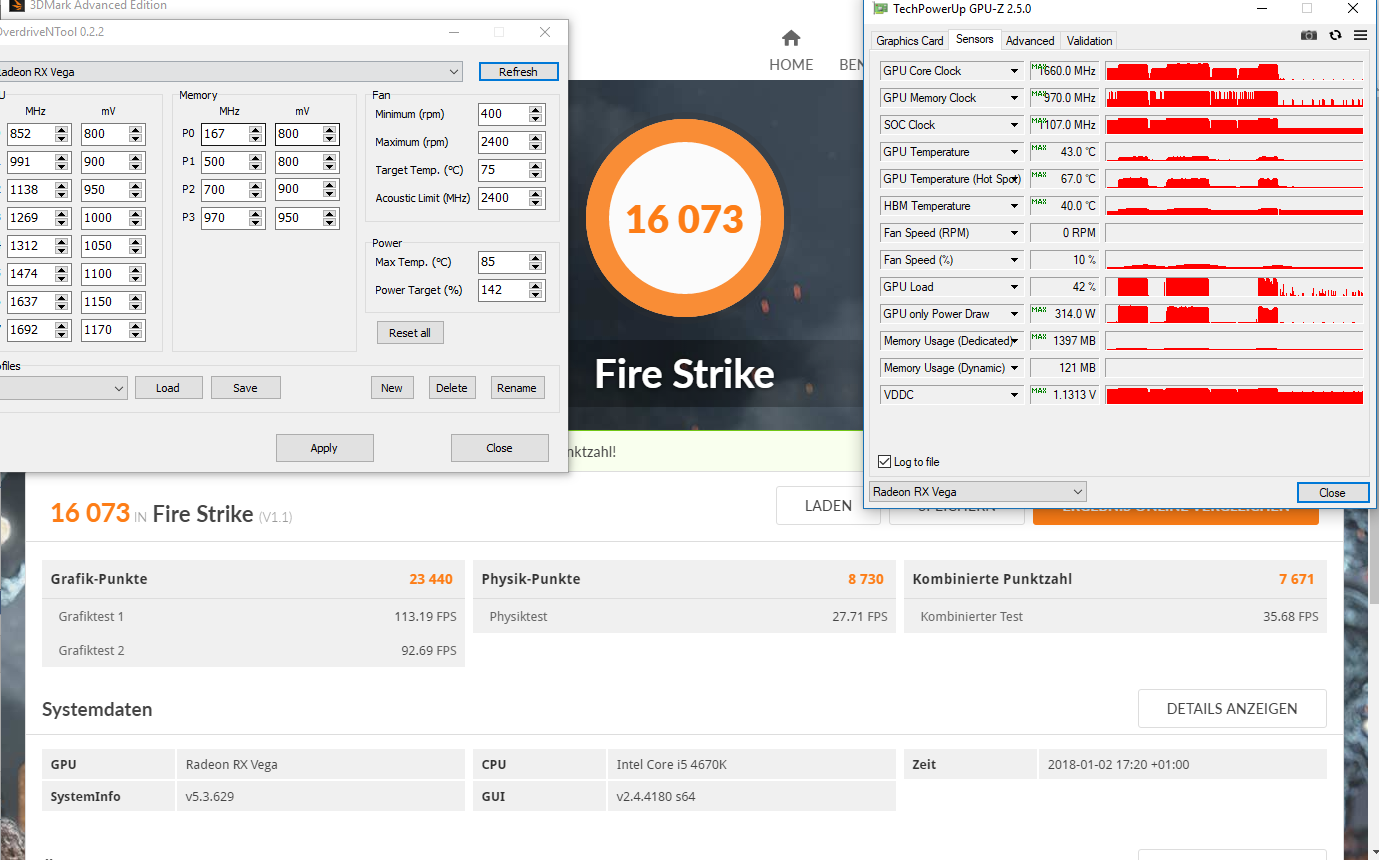Click the New profile button

click(392, 388)
